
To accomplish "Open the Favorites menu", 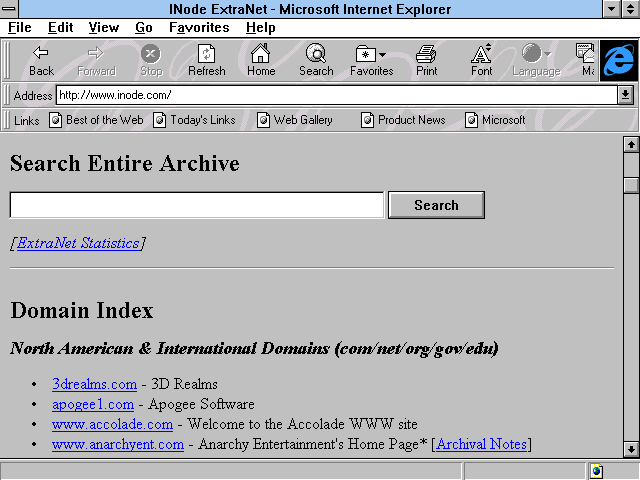I will coord(199,28).
